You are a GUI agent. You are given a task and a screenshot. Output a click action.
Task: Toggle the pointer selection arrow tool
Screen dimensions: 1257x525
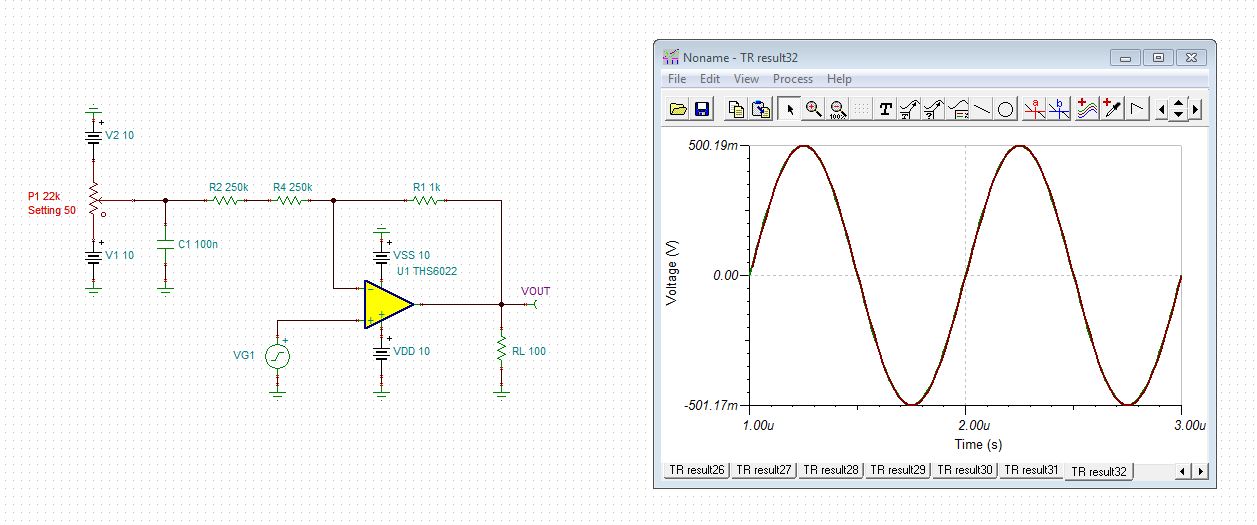pyautogui.click(x=789, y=109)
